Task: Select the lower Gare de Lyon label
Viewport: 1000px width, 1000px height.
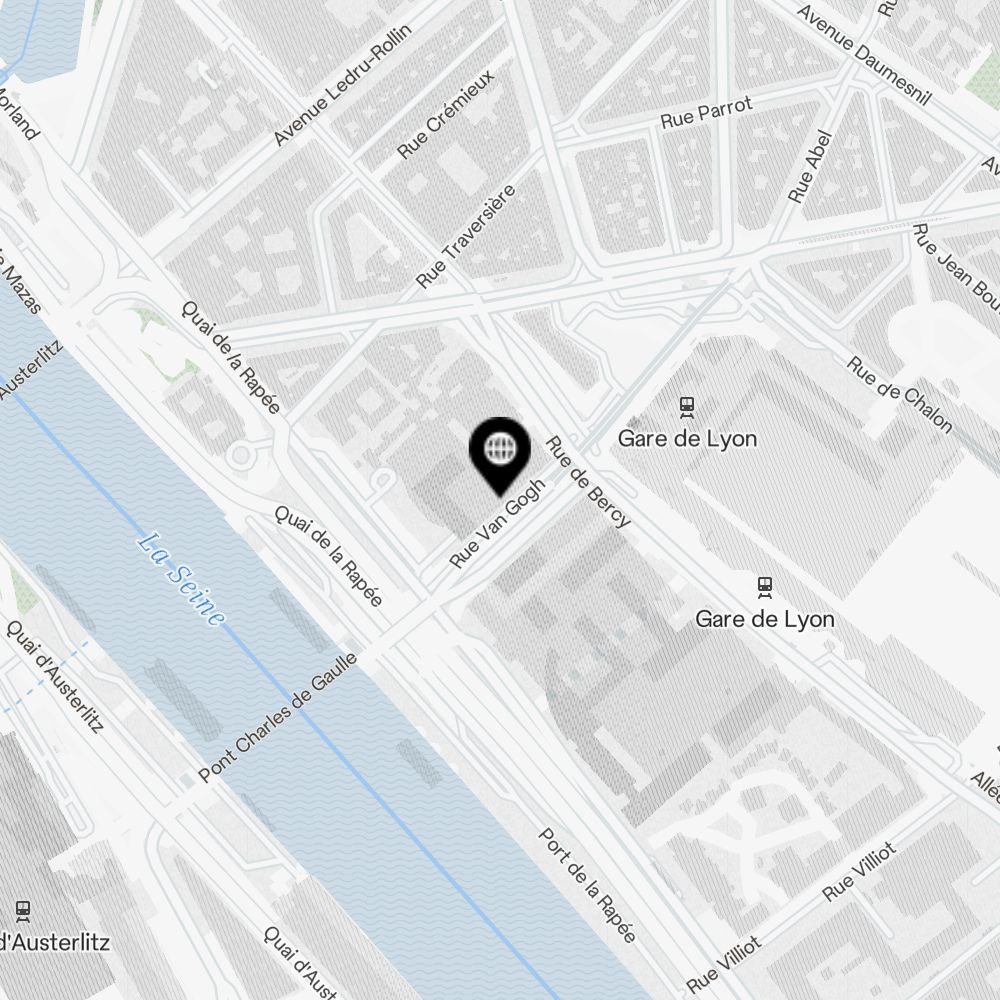Action: pos(765,619)
